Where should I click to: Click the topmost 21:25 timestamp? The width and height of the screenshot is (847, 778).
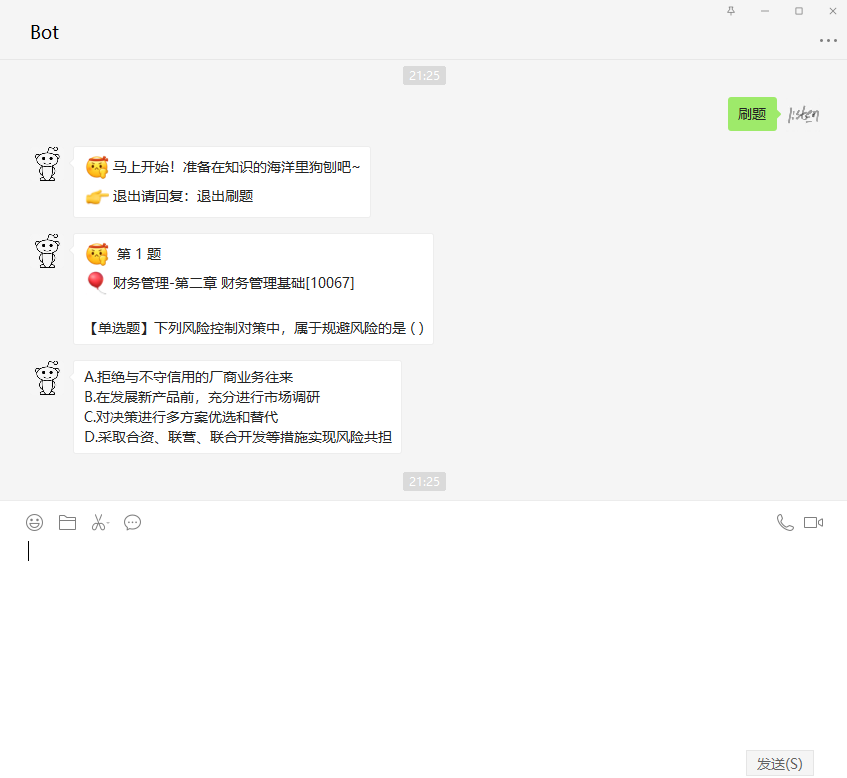click(x=424, y=75)
